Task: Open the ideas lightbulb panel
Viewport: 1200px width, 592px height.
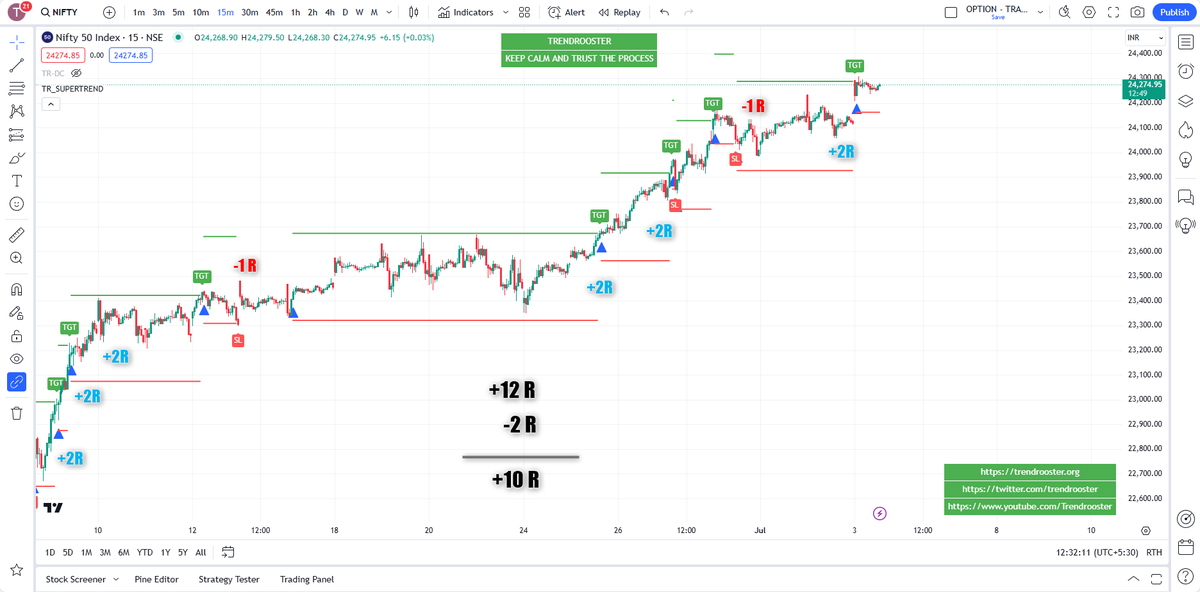Action: [x=1185, y=158]
